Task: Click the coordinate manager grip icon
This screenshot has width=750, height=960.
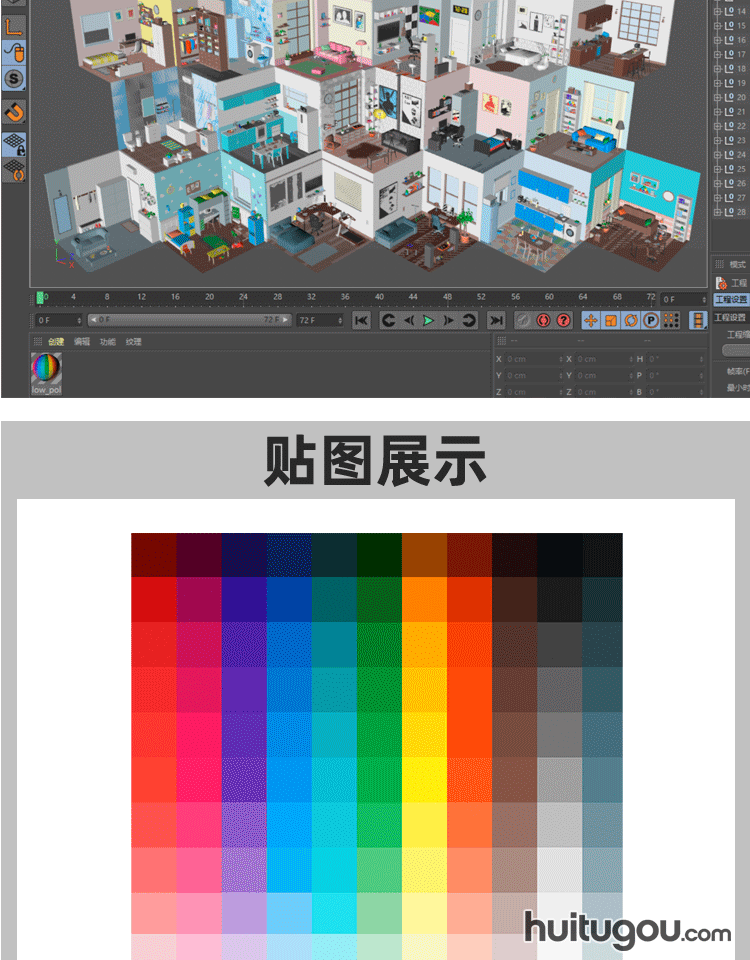Action: point(501,341)
